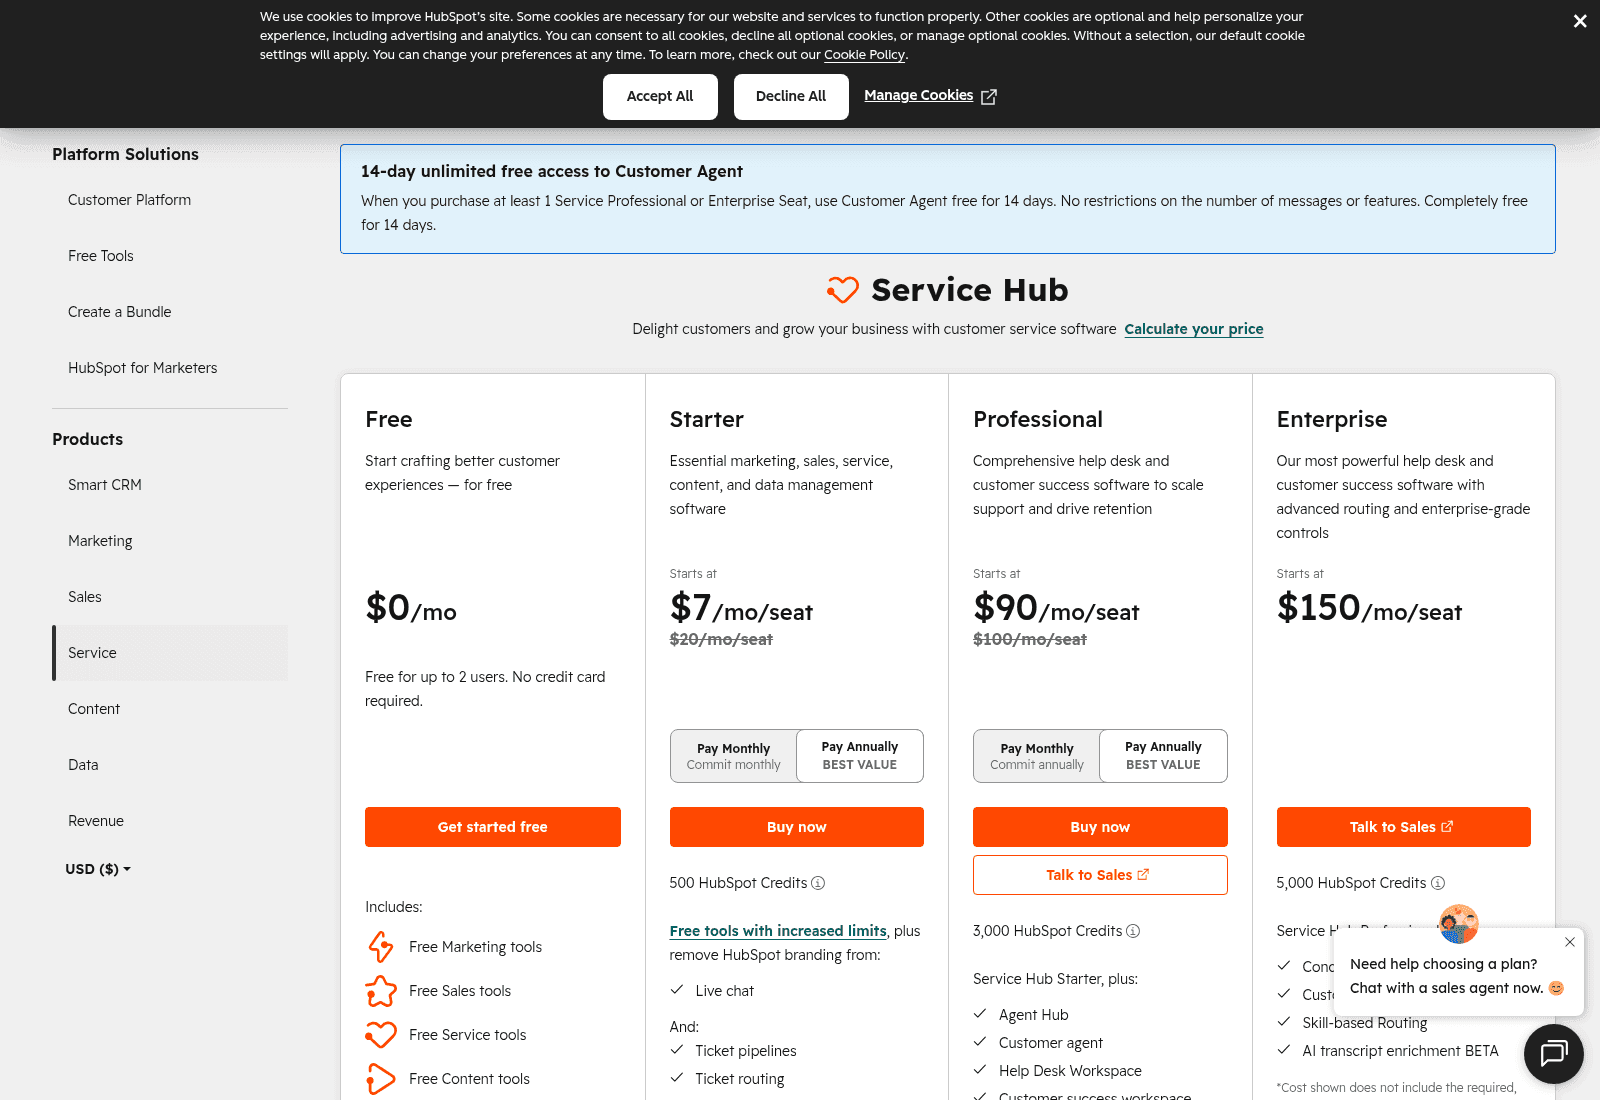Select Smart CRM in the Products list
The image size is (1600, 1100).
(x=105, y=485)
